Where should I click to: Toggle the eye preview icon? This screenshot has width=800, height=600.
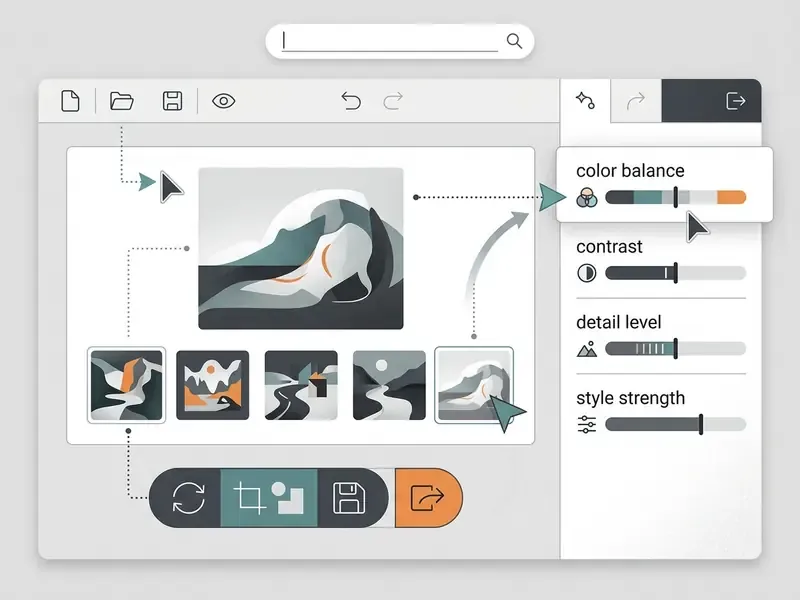pos(223,101)
